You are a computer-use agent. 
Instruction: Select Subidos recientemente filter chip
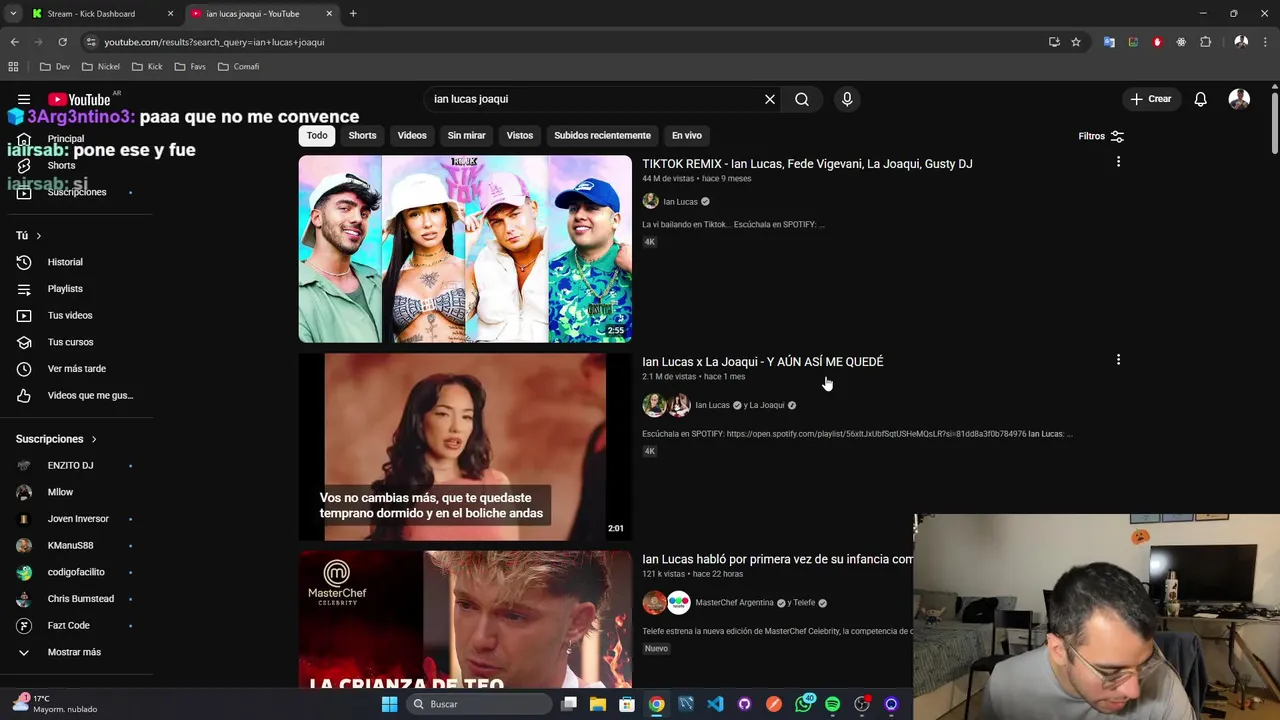click(602, 136)
